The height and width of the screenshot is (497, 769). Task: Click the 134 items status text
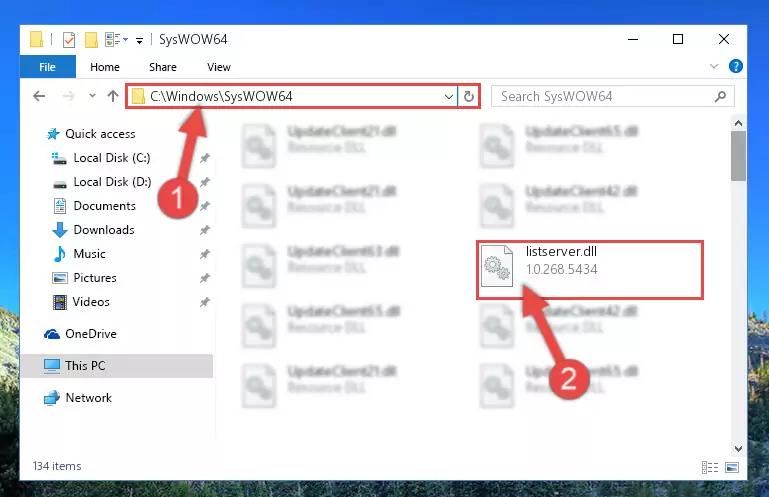[x=57, y=466]
